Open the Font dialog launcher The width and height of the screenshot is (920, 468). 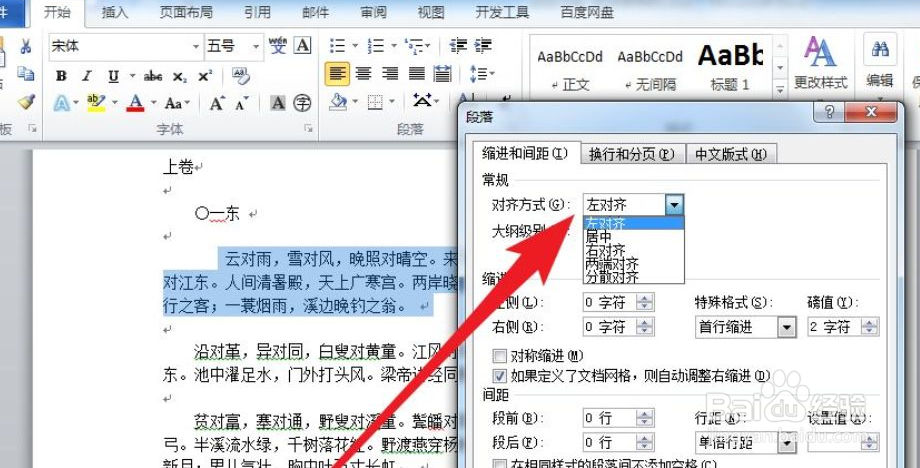[308, 128]
